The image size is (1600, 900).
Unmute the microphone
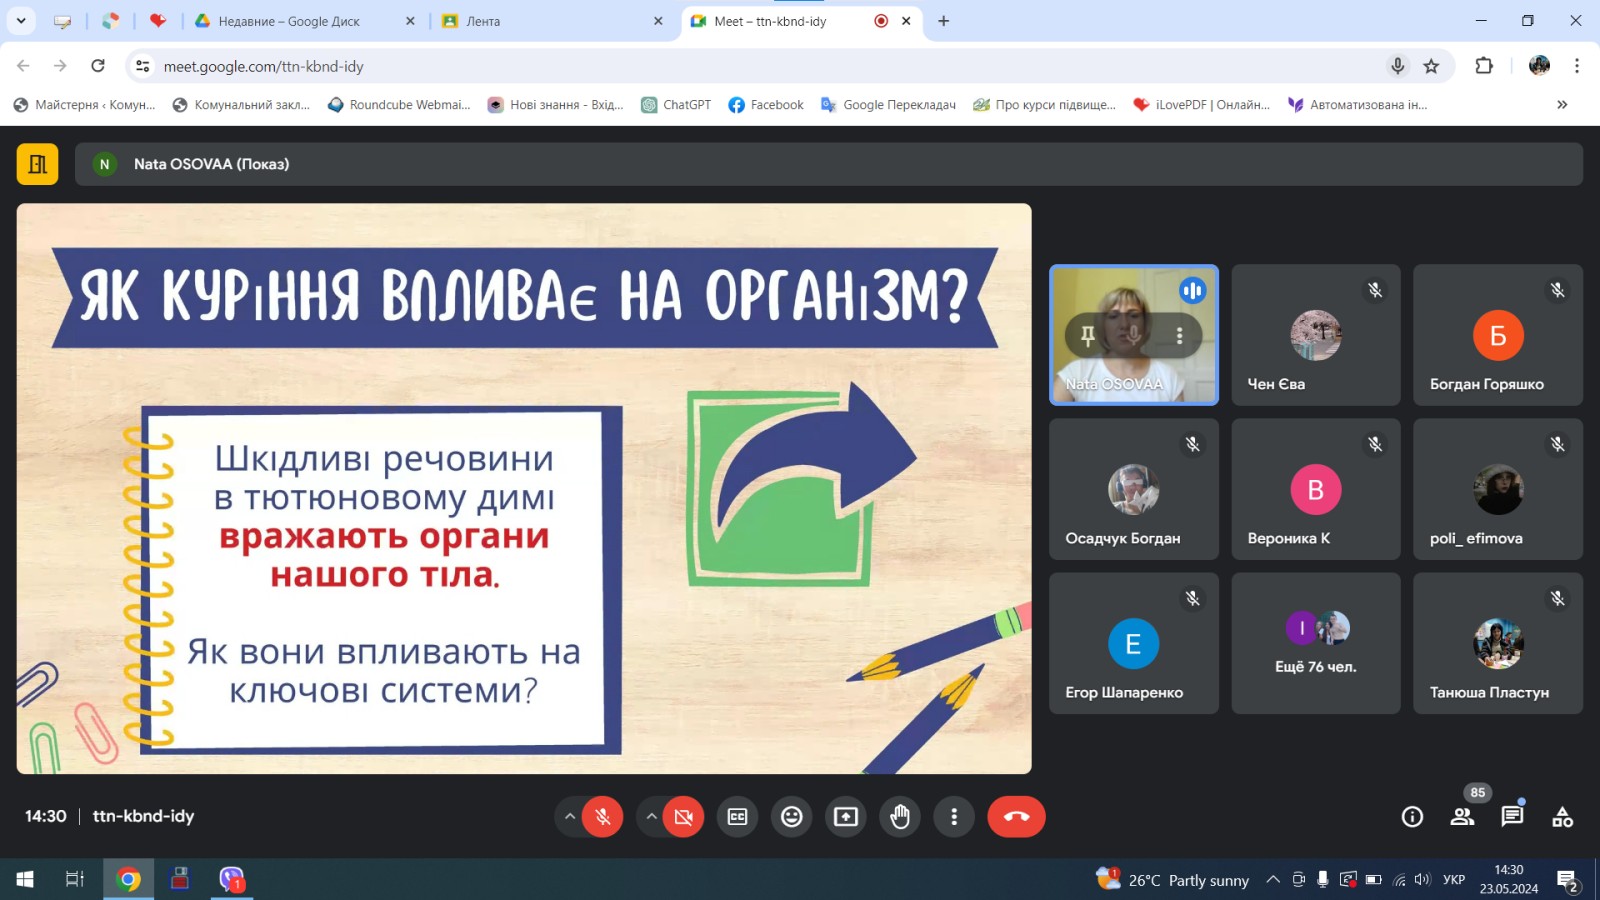[603, 817]
